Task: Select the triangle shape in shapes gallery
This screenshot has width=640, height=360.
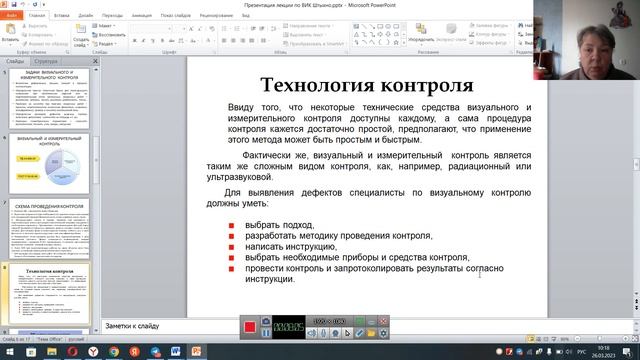Action: tap(356, 34)
